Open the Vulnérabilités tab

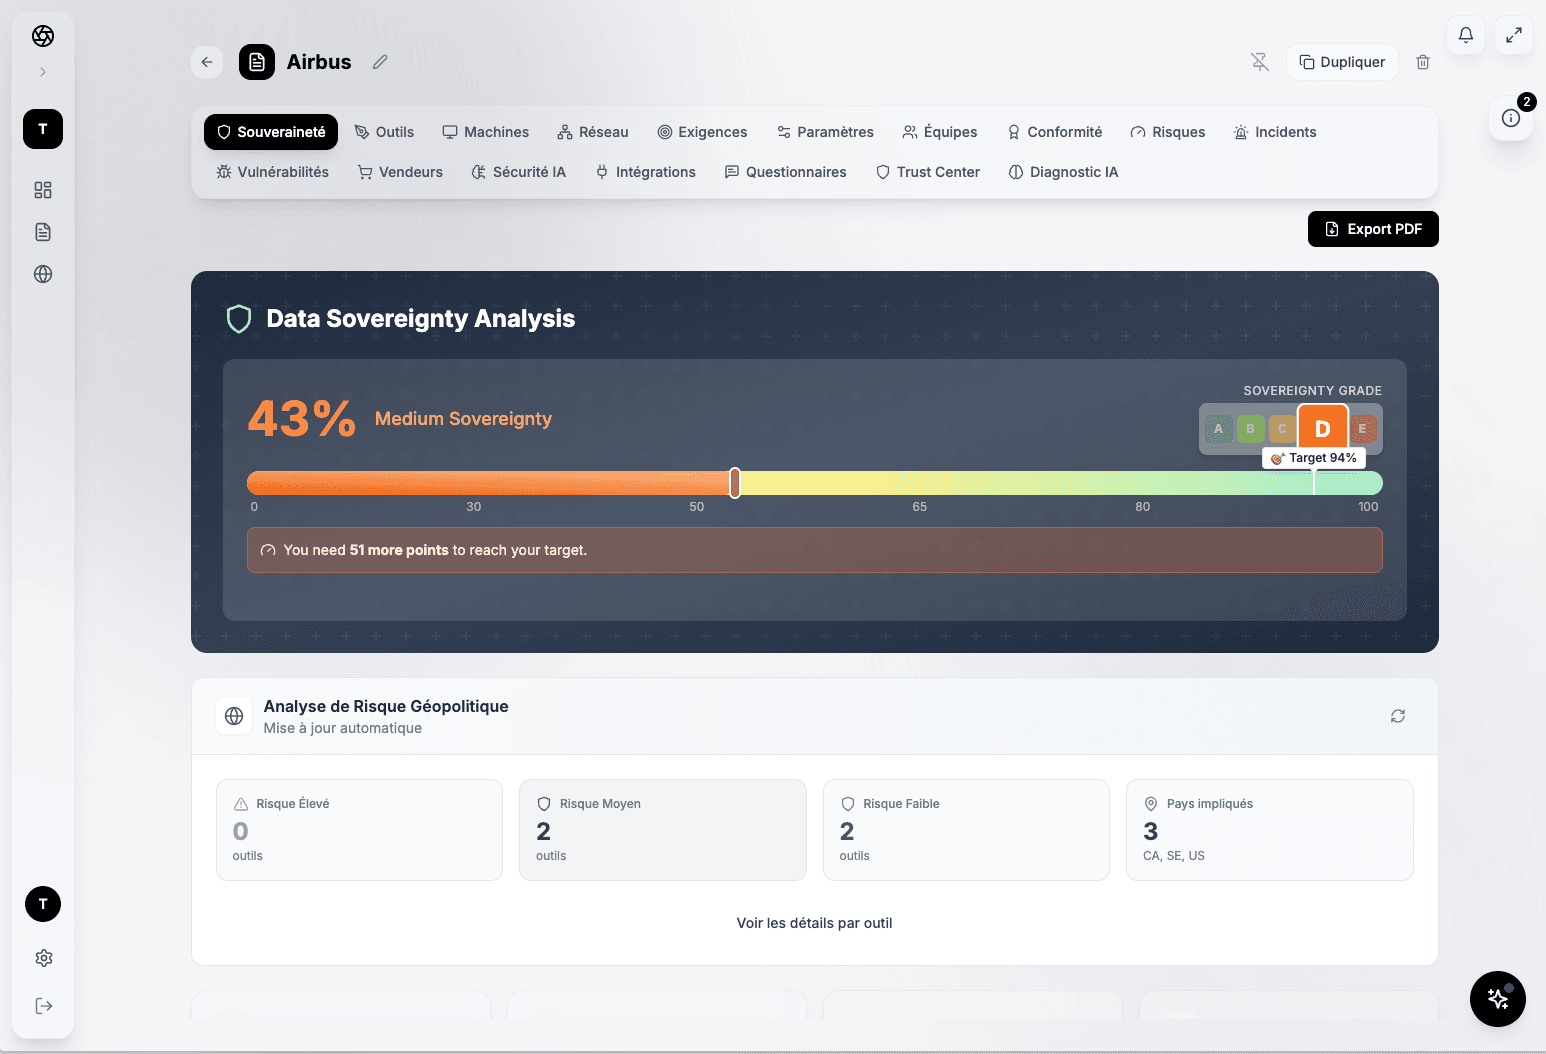click(x=271, y=171)
